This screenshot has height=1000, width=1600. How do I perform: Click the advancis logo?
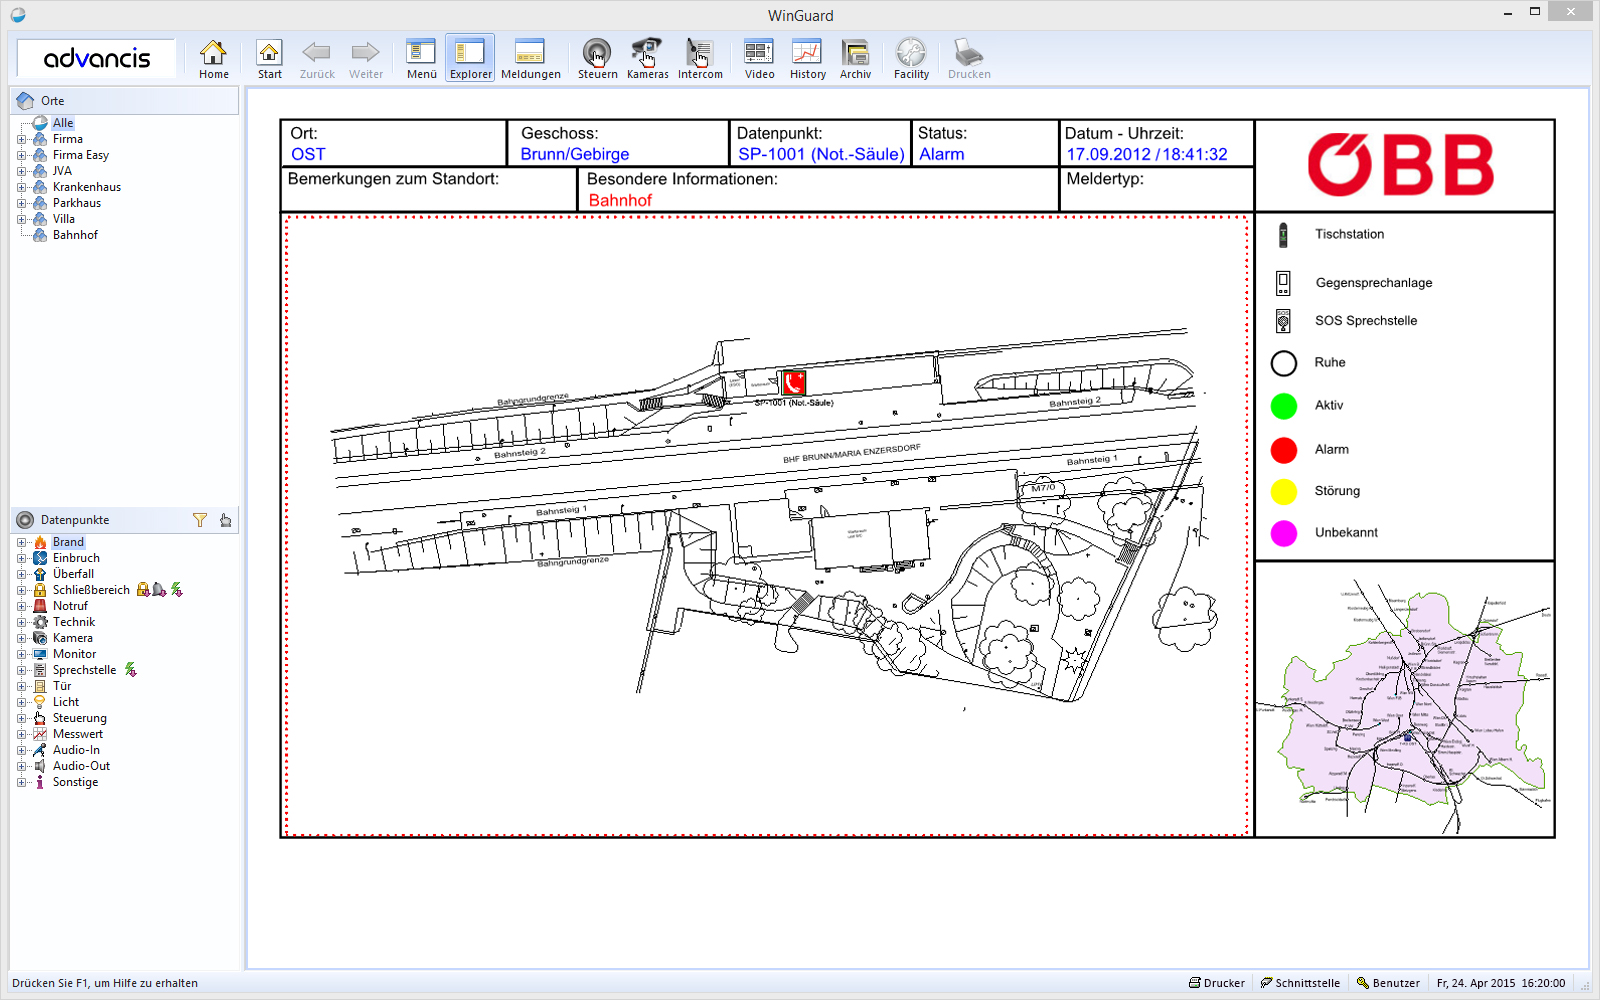click(97, 58)
